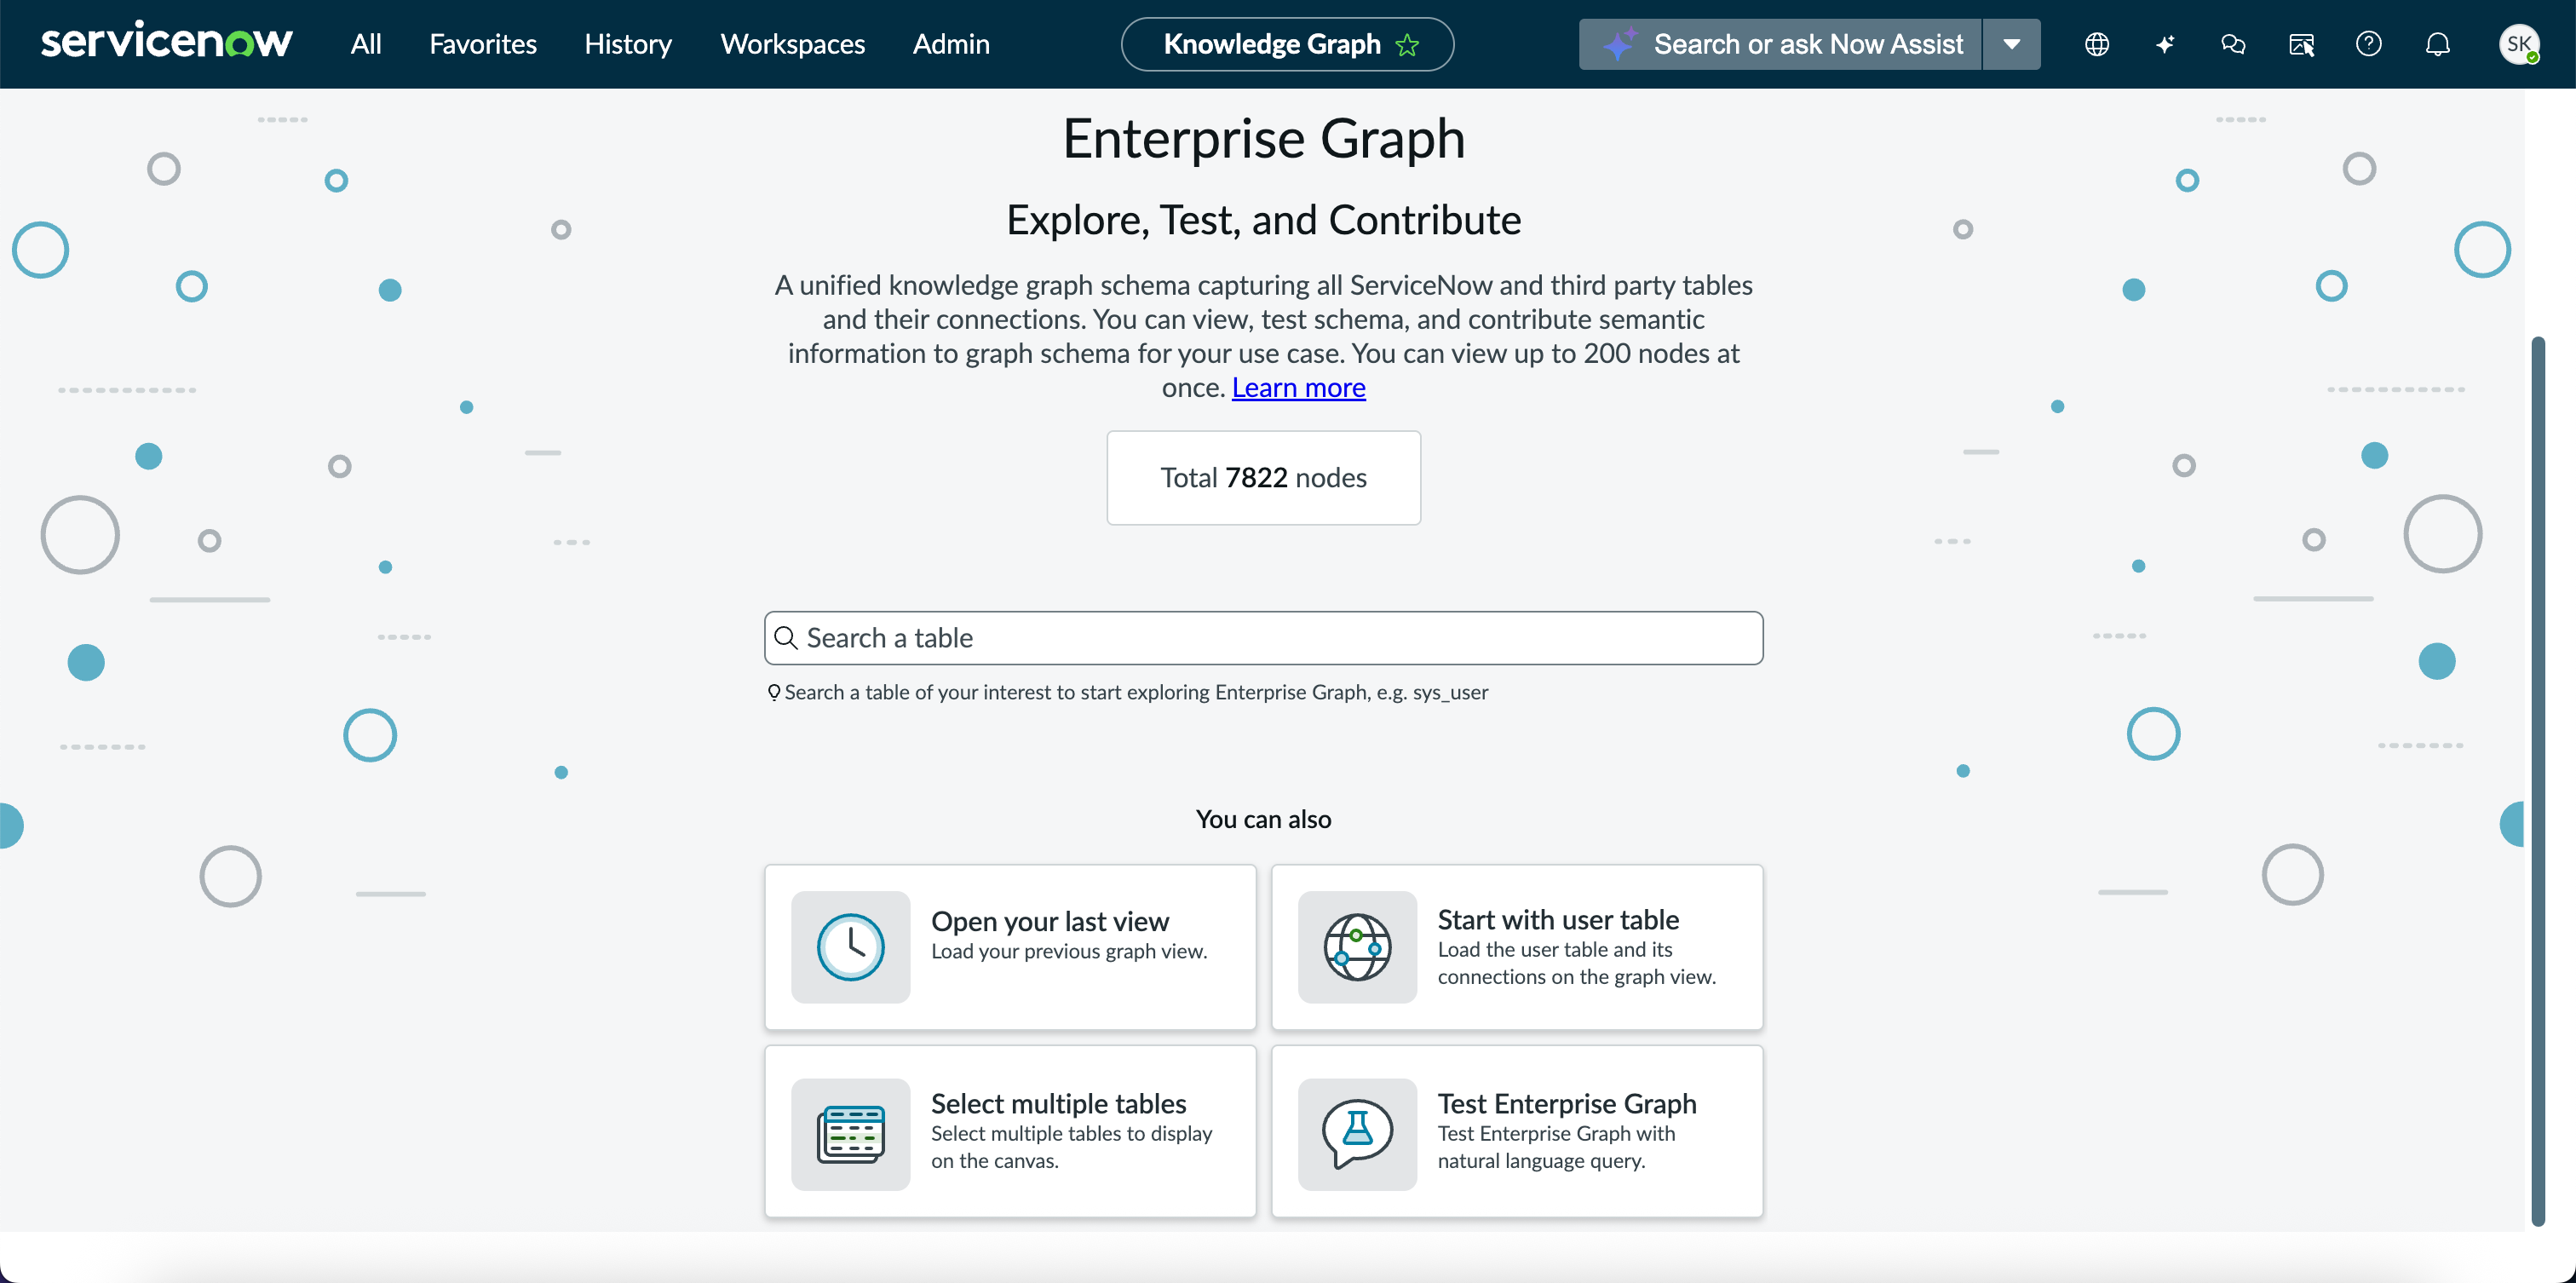
Task: Open the Open your last view card
Action: [1010, 947]
